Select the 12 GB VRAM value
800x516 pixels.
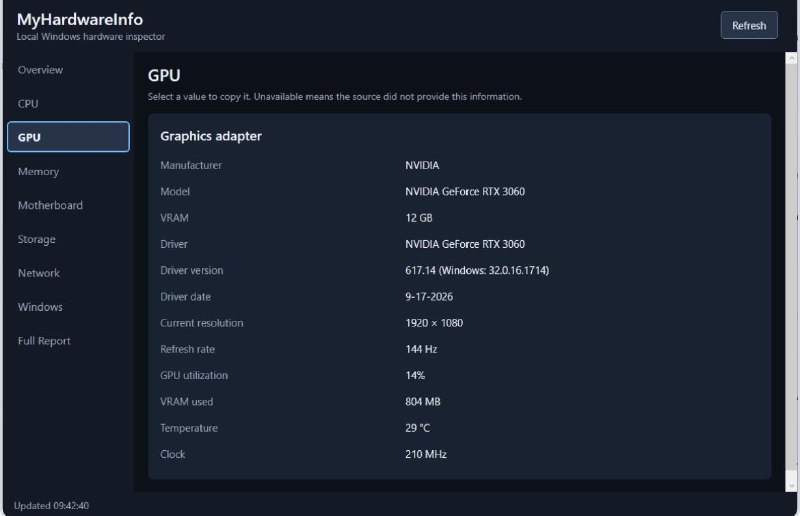[419, 218]
